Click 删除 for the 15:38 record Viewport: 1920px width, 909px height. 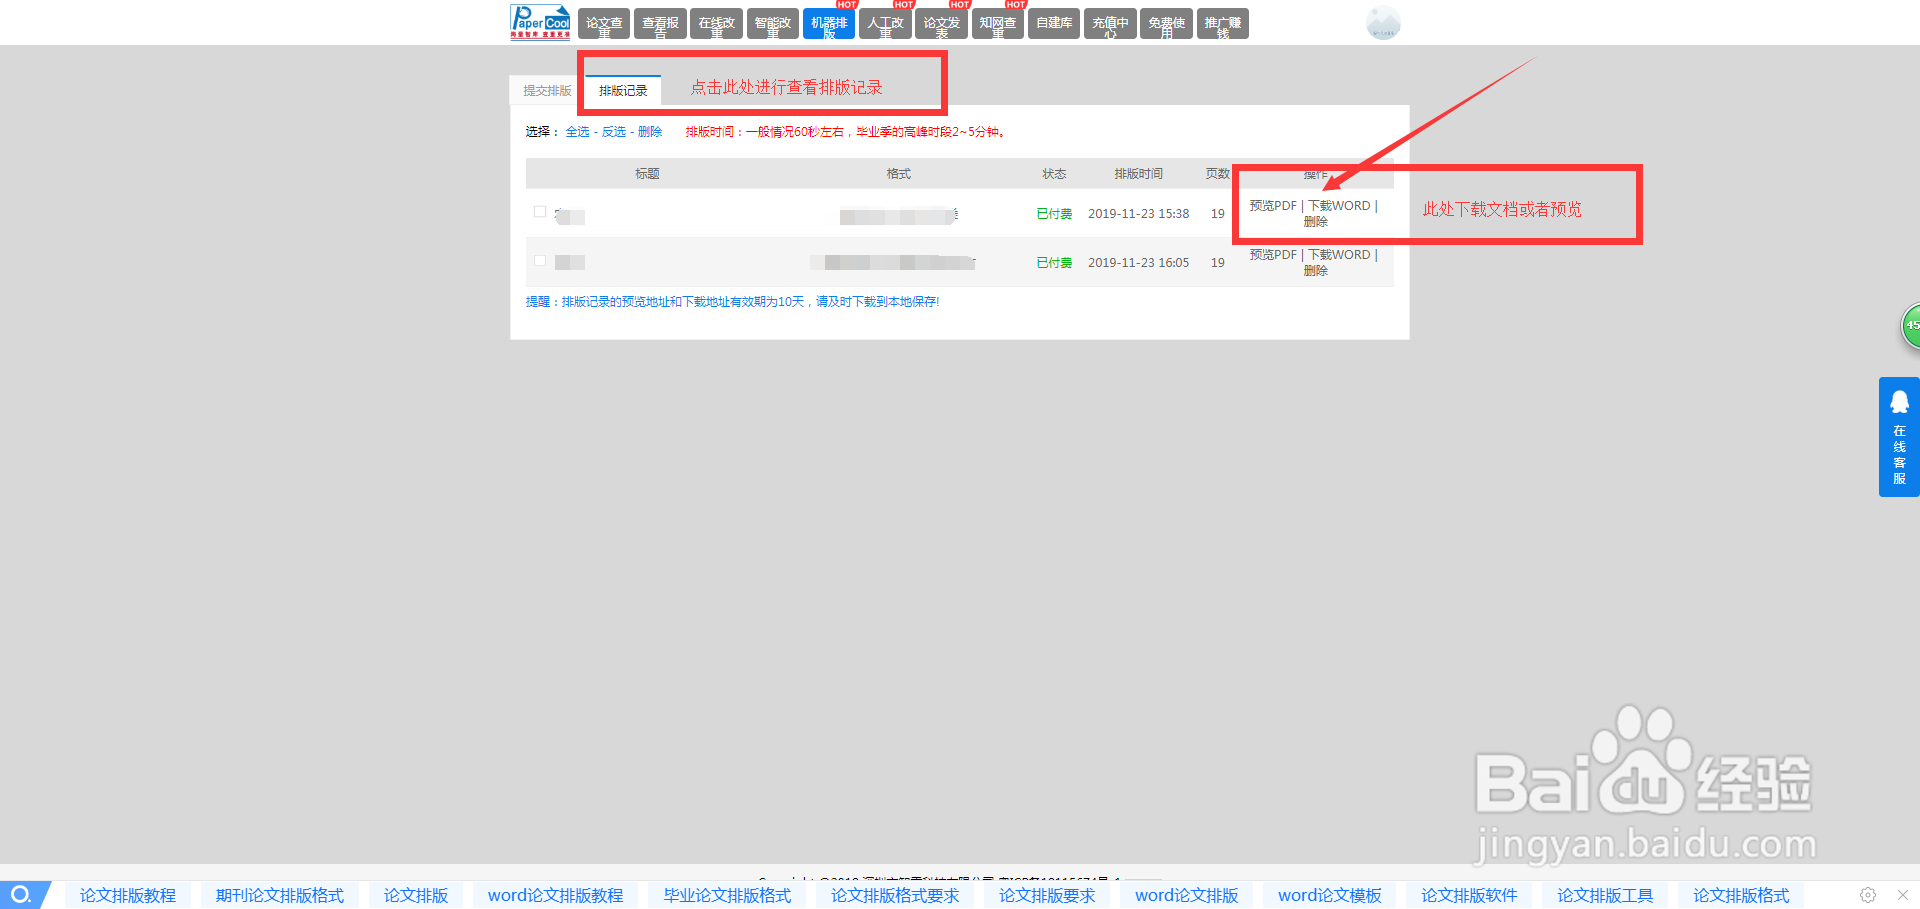click(x=1315, y=222)
